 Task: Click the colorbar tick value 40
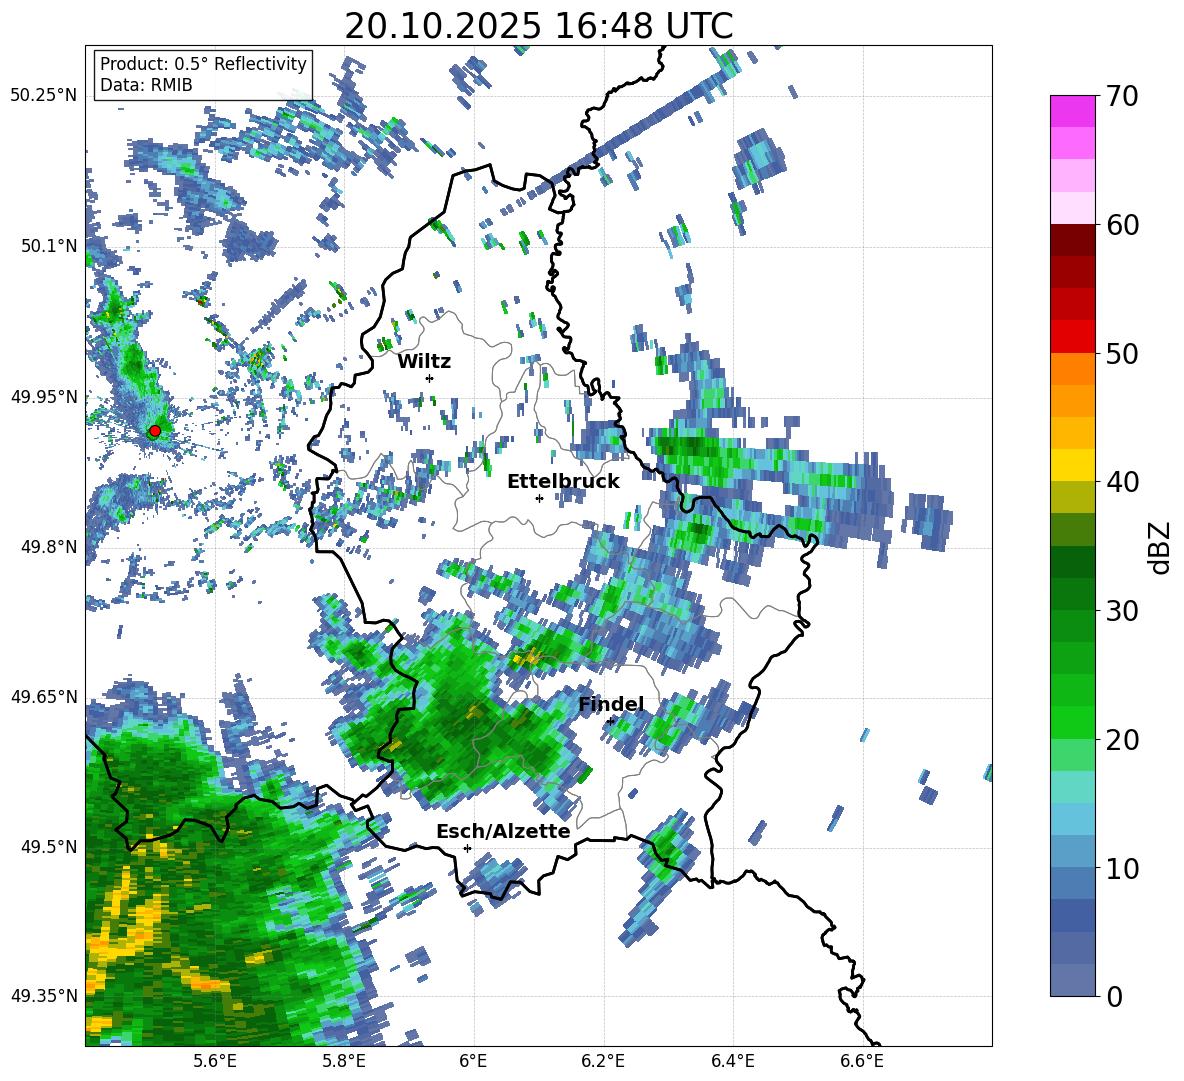1123,482
